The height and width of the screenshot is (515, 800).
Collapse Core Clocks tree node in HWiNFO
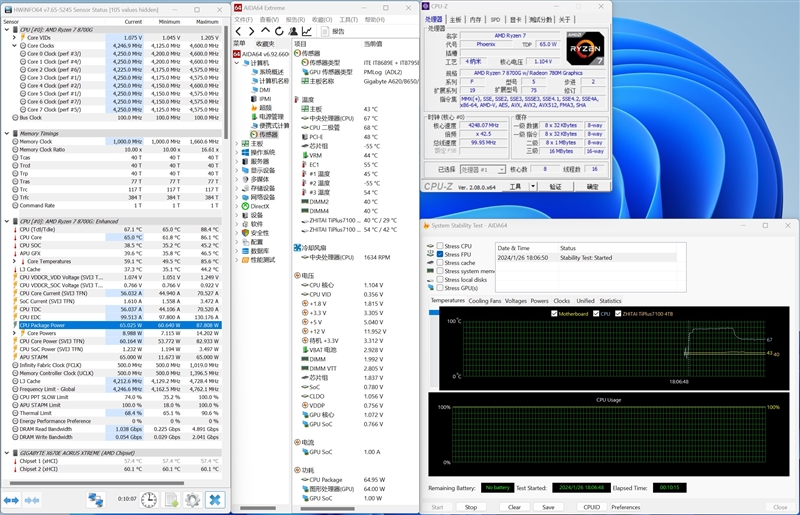[14, 45]
